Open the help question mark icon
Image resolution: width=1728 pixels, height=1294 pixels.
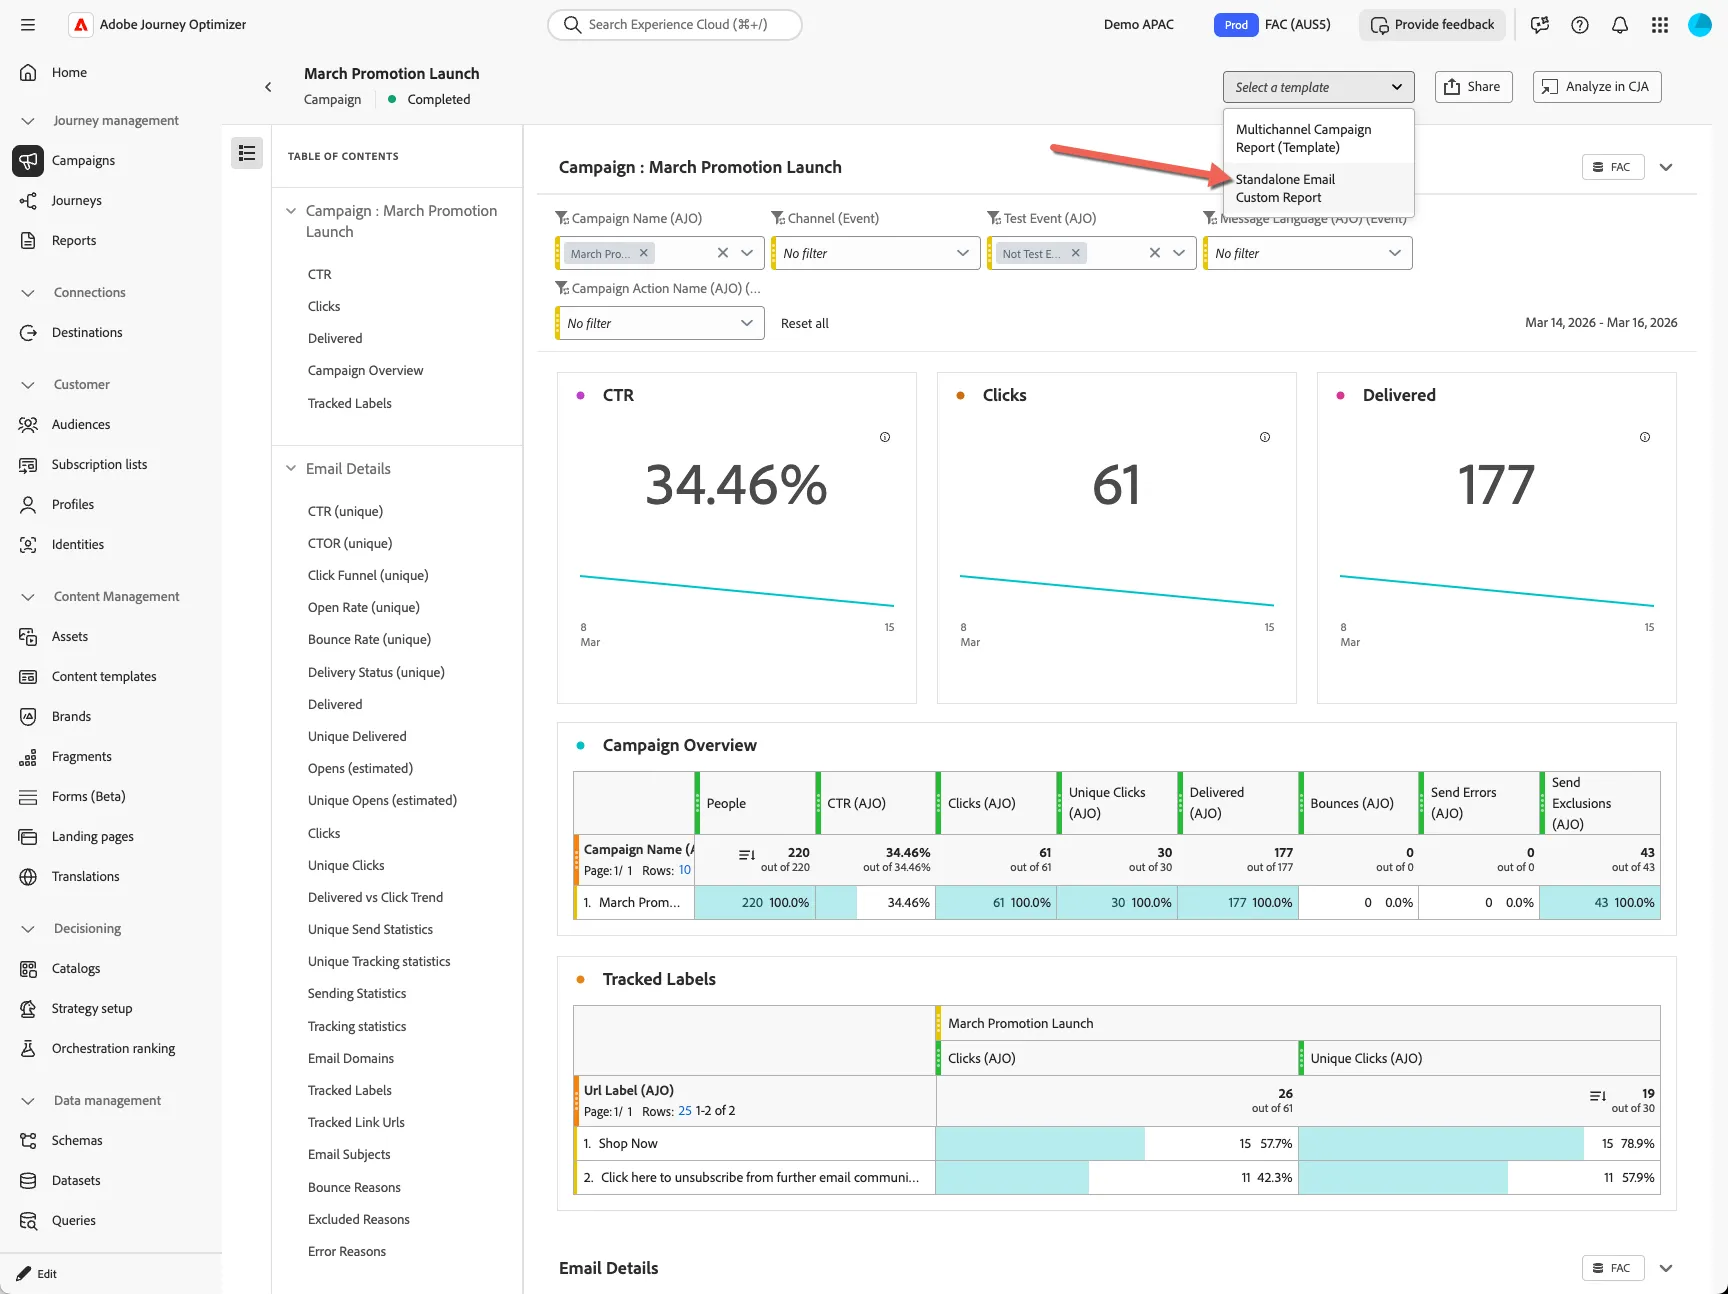(x=1580, y=25)
